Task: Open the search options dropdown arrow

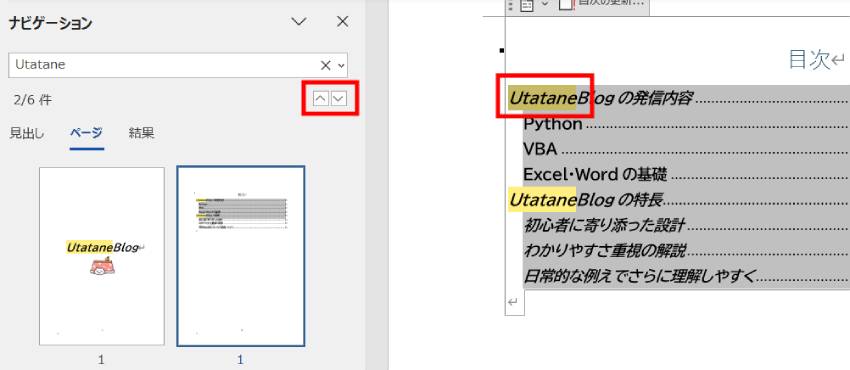Action: (341, 66)
